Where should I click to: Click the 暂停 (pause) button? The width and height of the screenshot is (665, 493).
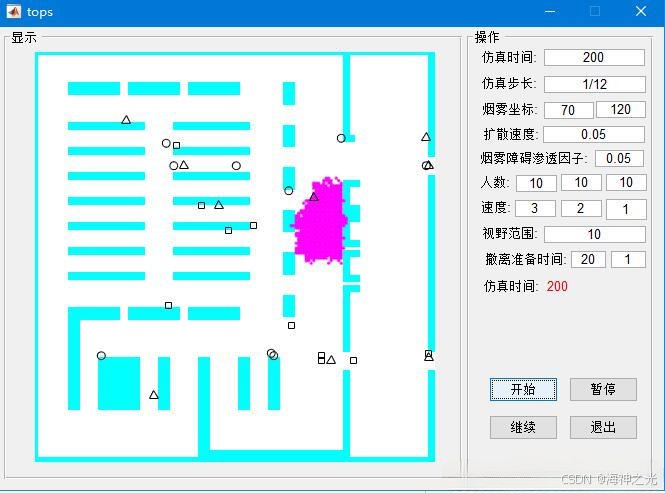pos(603,389)
